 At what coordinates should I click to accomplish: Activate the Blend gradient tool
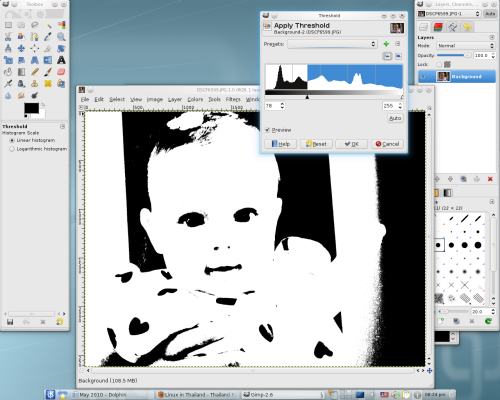point(21,72)
